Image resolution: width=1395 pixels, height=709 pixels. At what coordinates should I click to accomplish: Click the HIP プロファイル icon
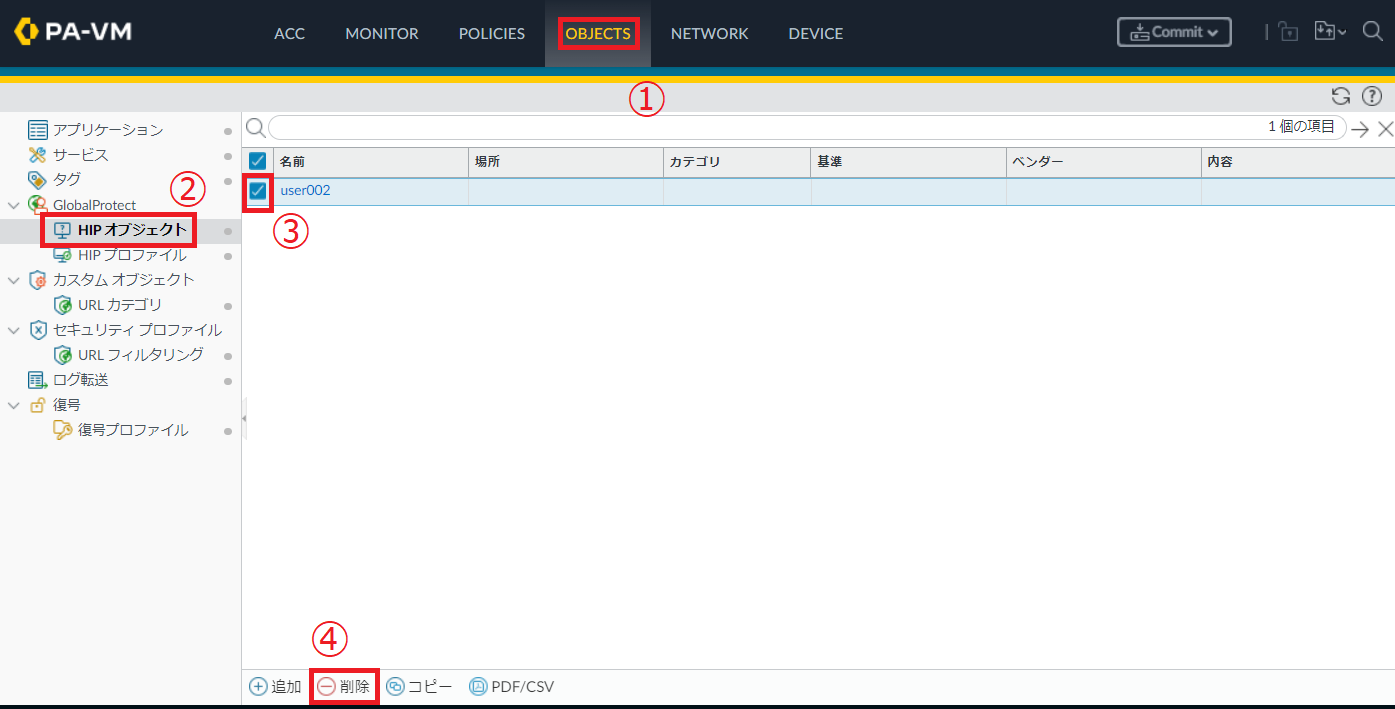[62, 256]
